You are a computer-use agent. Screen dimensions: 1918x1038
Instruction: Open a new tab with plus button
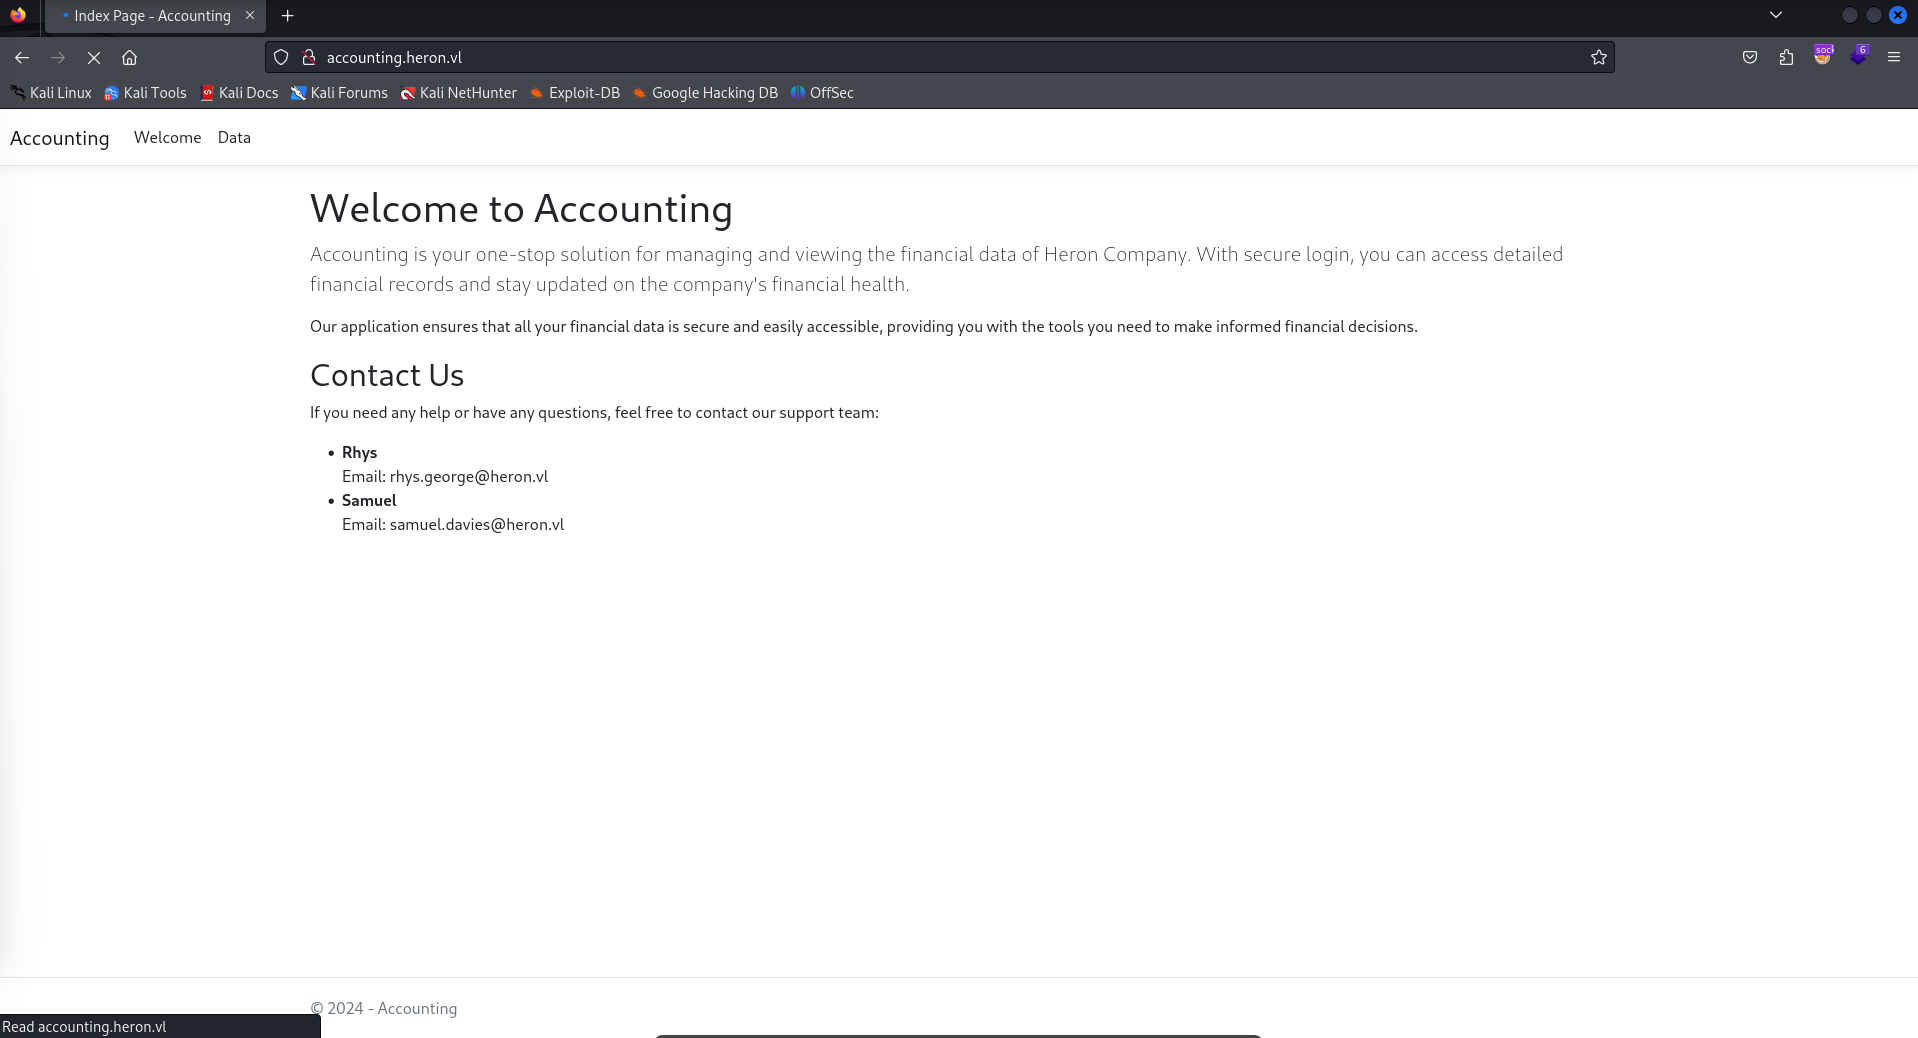click(288, 16)
